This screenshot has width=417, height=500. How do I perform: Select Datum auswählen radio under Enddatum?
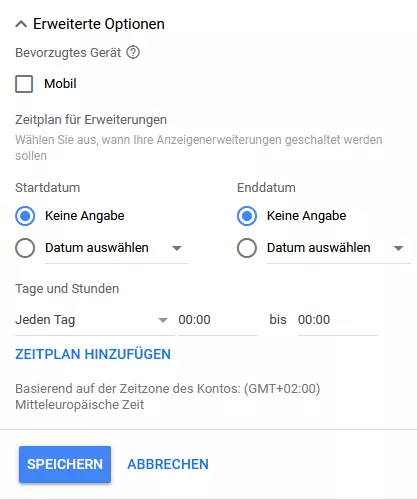tap(247, 248)
